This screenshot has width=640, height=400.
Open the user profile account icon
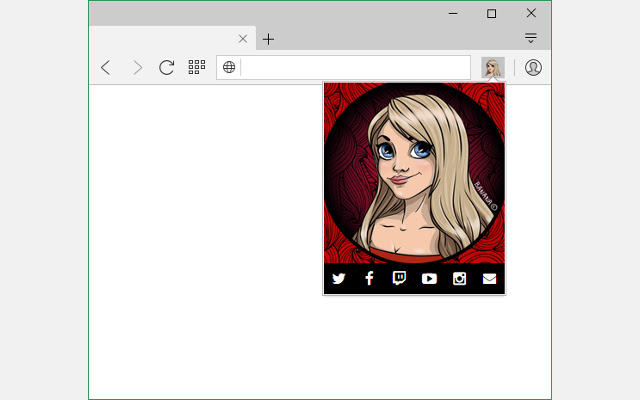(533, 67)
